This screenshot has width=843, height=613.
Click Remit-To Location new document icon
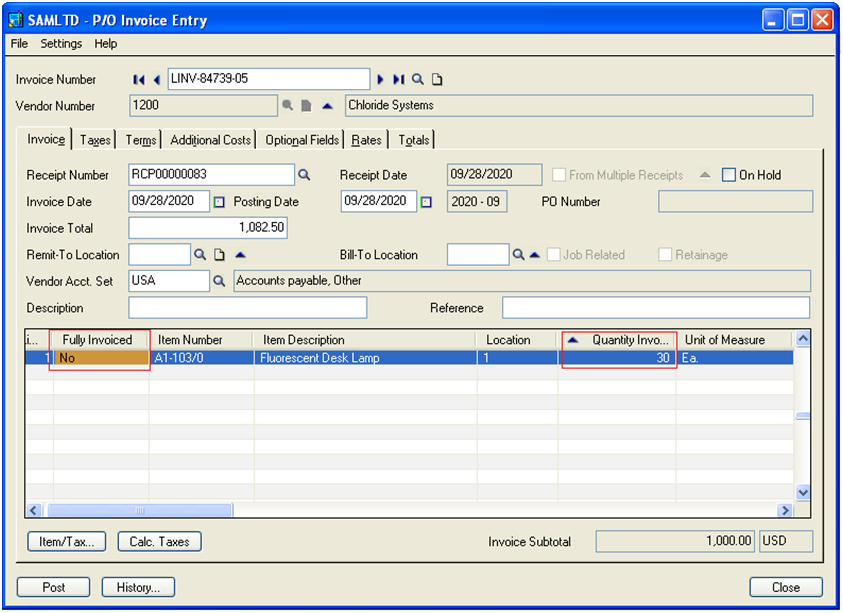[x=219, y=254]
